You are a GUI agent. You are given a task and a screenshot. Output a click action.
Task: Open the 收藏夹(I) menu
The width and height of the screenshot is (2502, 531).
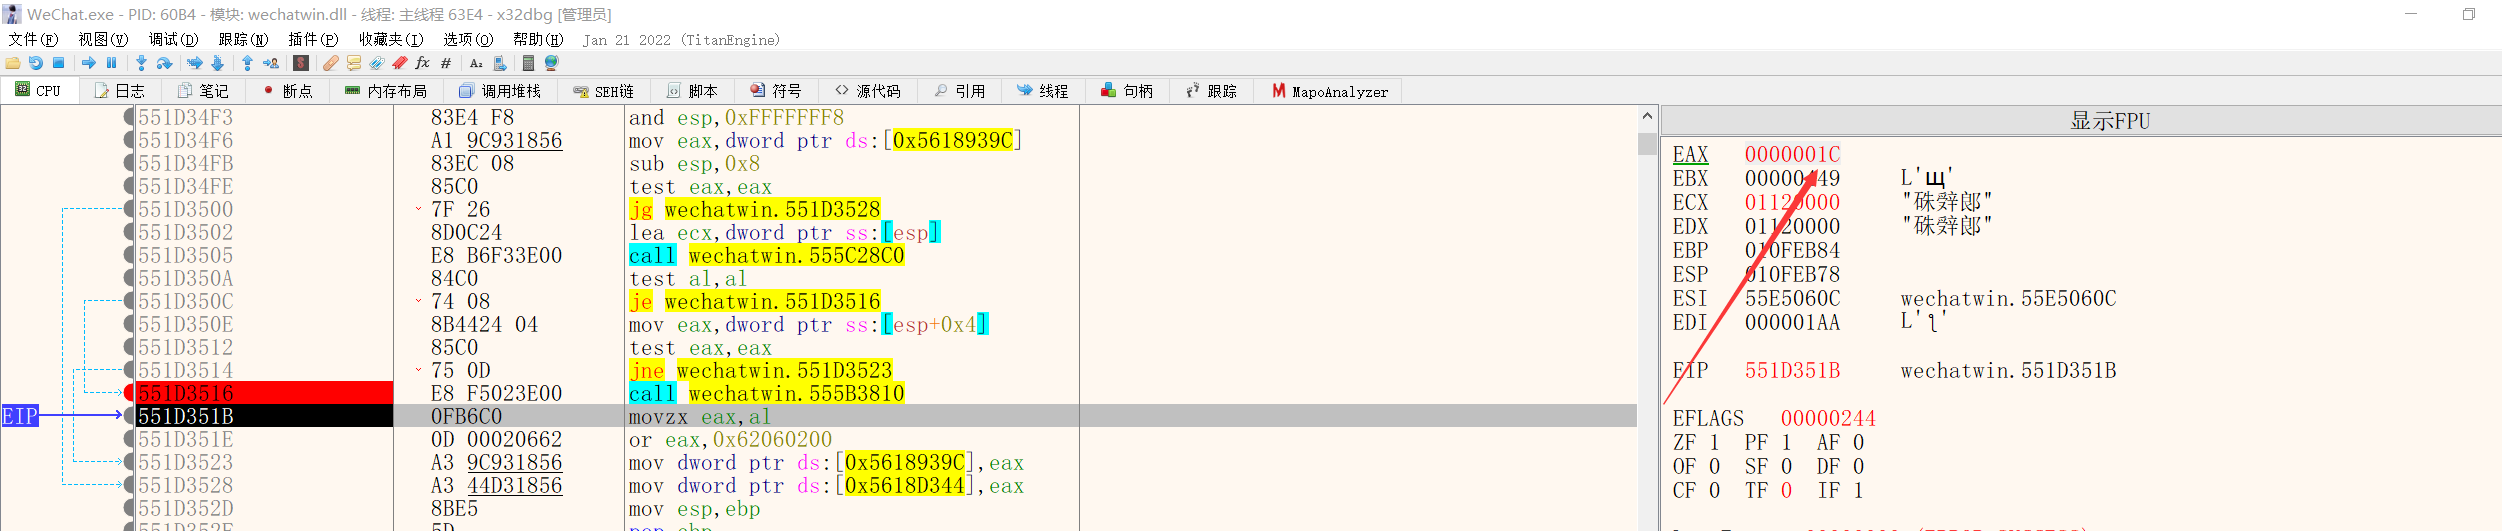(391, 39)
